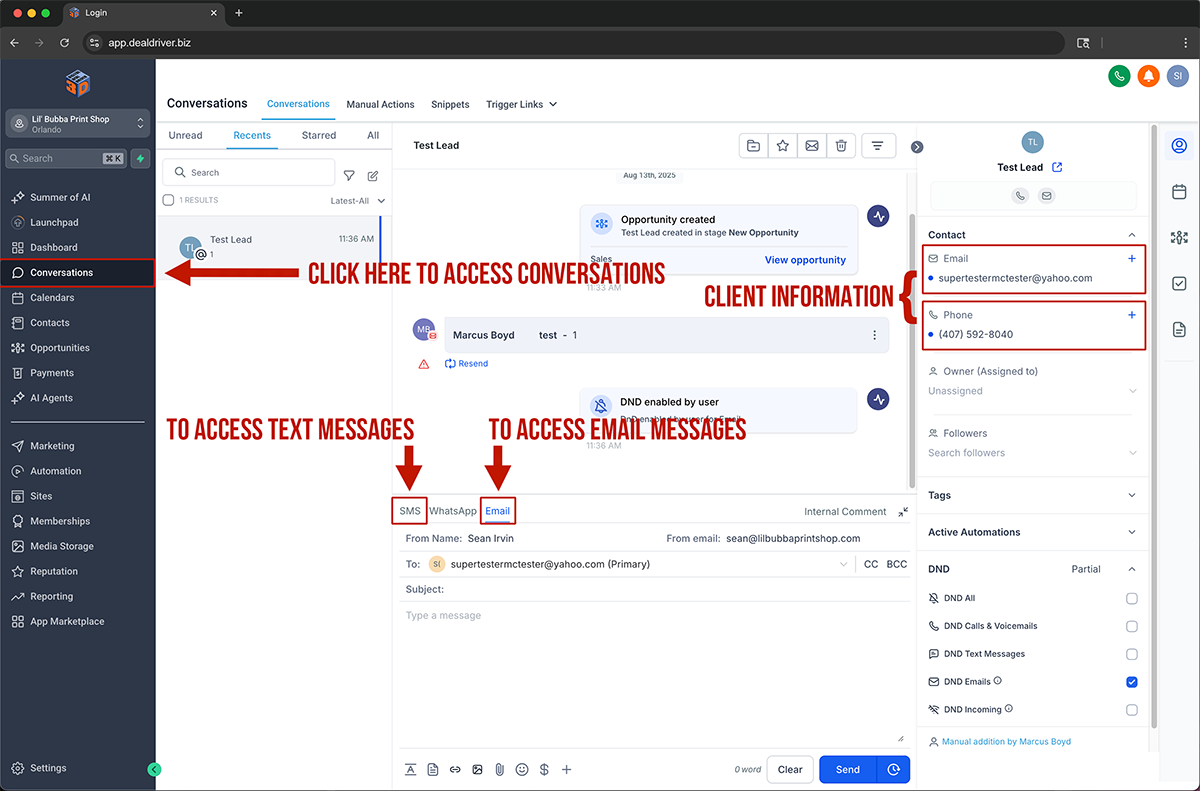Mark conversation unread with envelope icon
Viewport: 1200px width, 791px height.
coord(812,146)
